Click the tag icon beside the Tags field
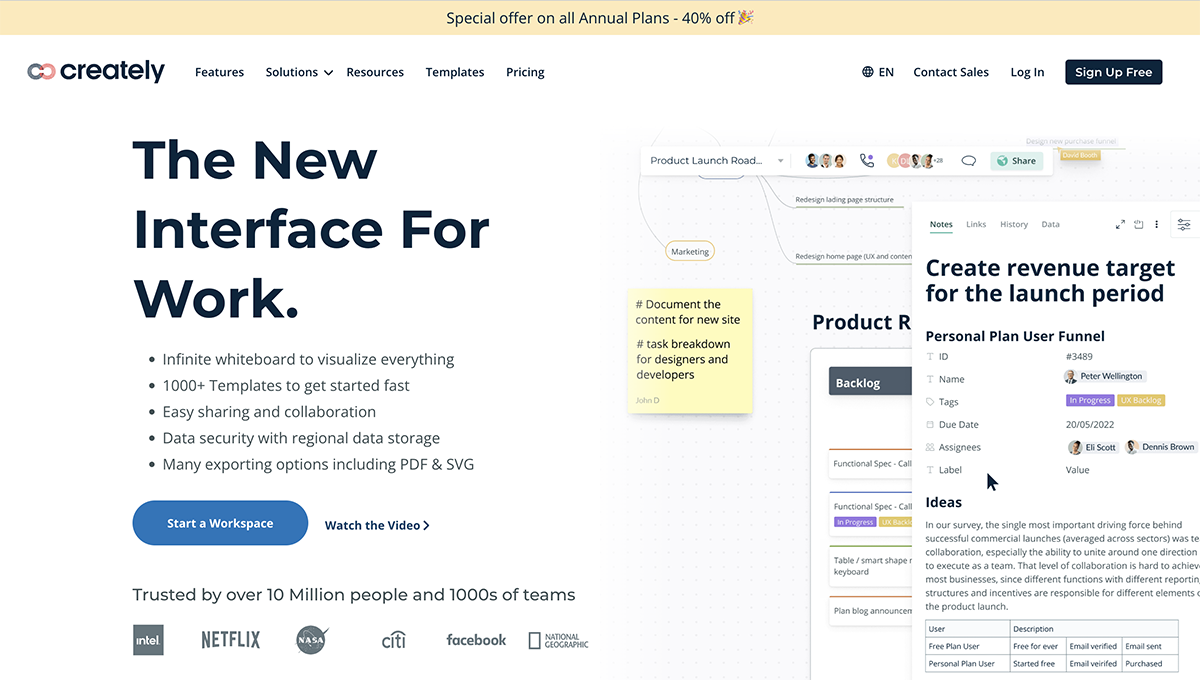This screenshot has height=680, width=1200. [x=930, y=401]
